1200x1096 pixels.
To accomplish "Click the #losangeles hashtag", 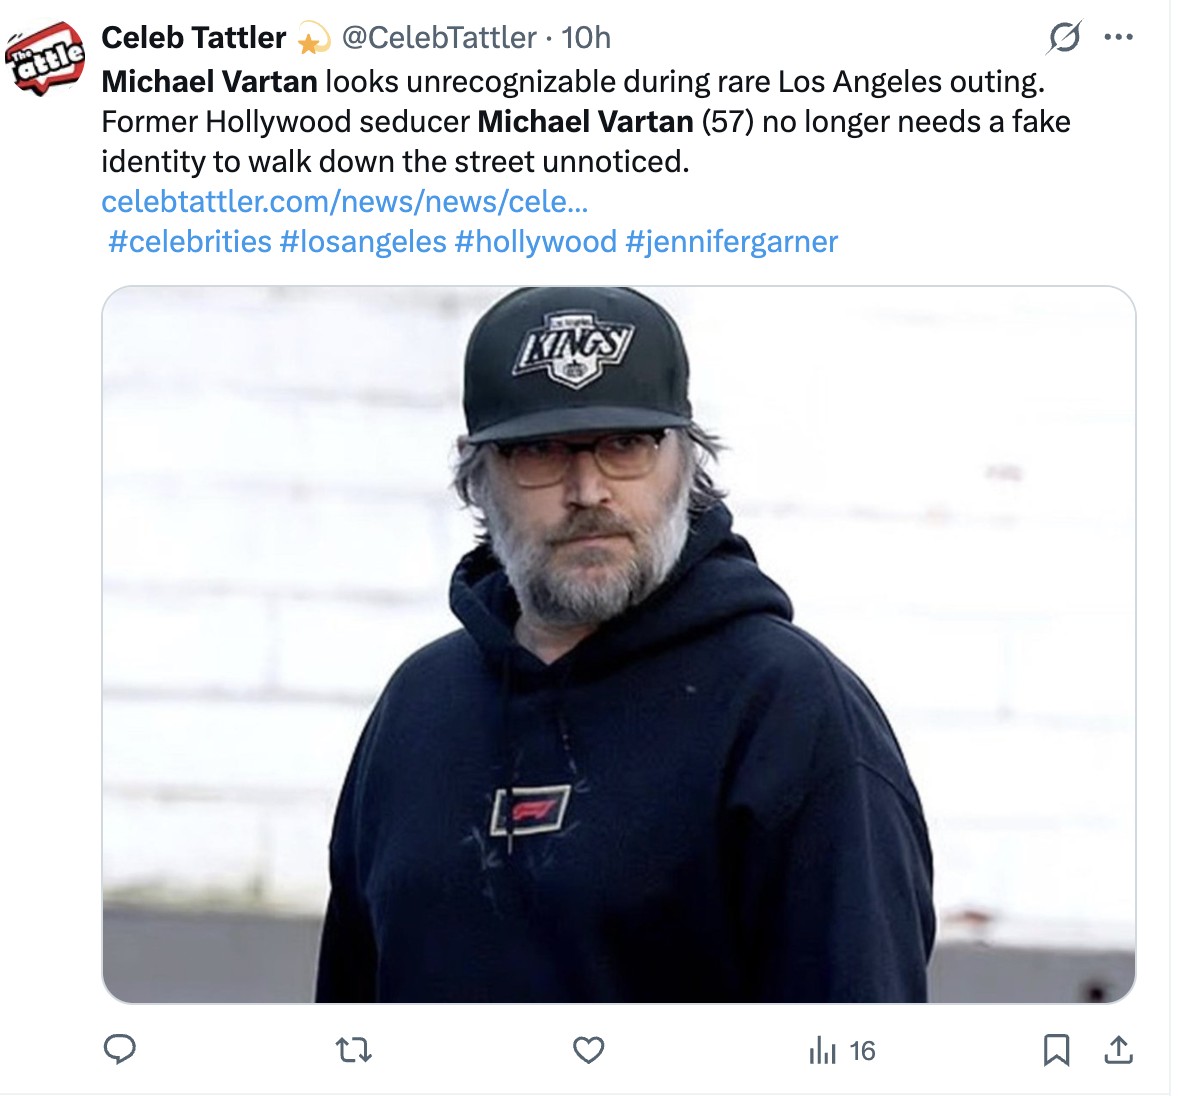I will (x=363, y=242).
